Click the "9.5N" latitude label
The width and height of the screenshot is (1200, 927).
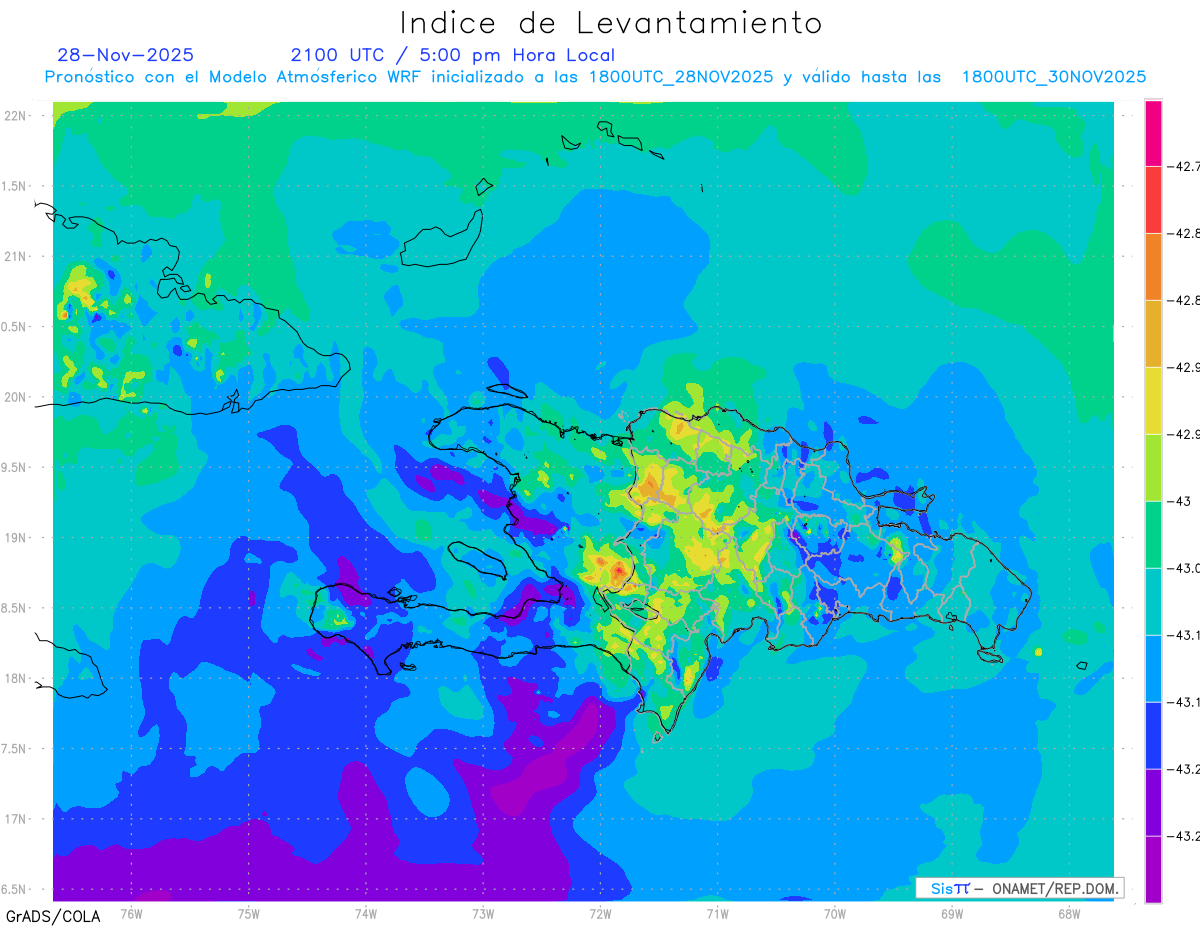point(15,467)
